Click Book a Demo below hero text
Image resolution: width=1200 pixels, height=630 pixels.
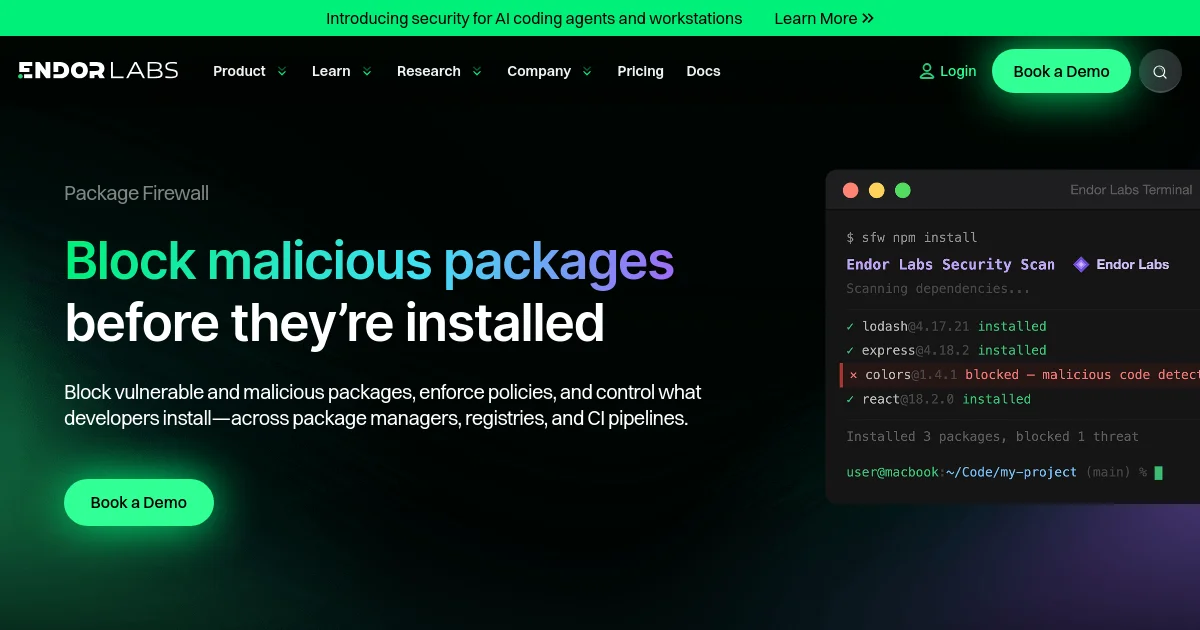(x=139, y=502)
